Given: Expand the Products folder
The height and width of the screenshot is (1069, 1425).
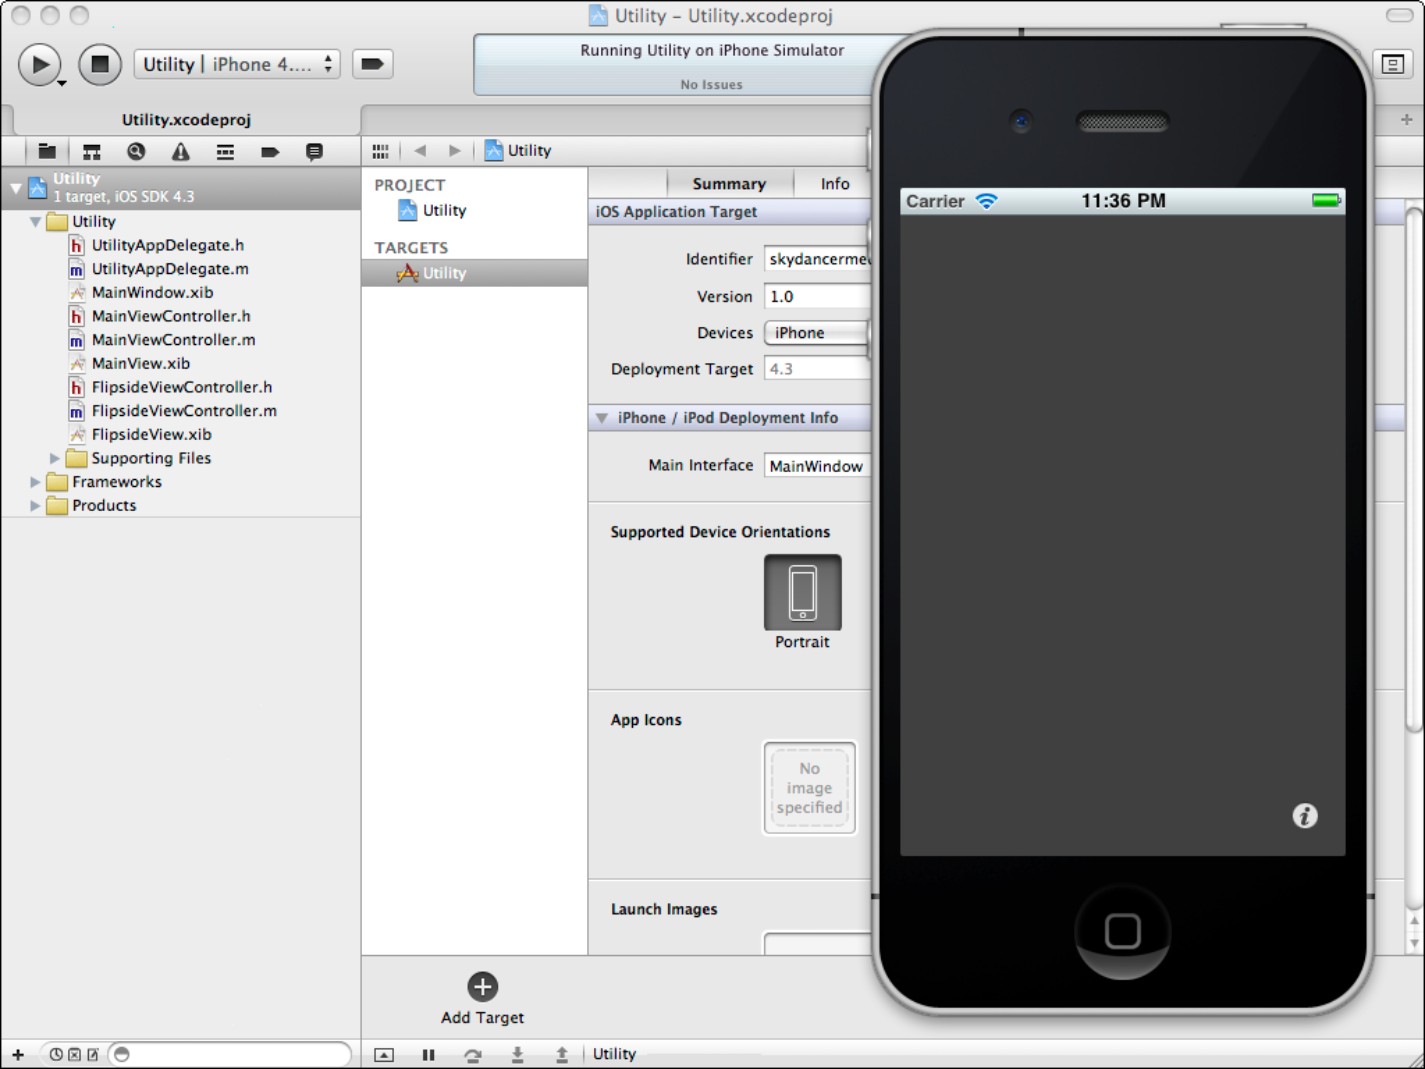Looking at the screenshot, I should (x=35, y=506).
